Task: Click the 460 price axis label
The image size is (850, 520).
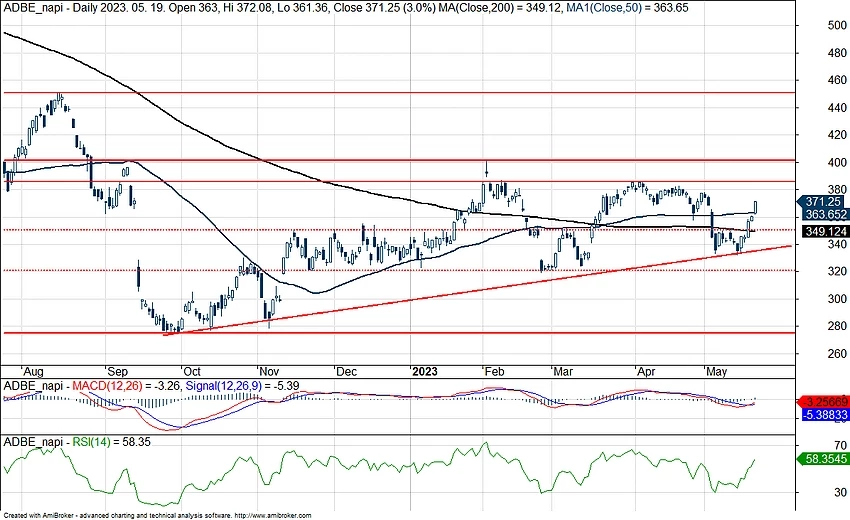Action: 838,80
